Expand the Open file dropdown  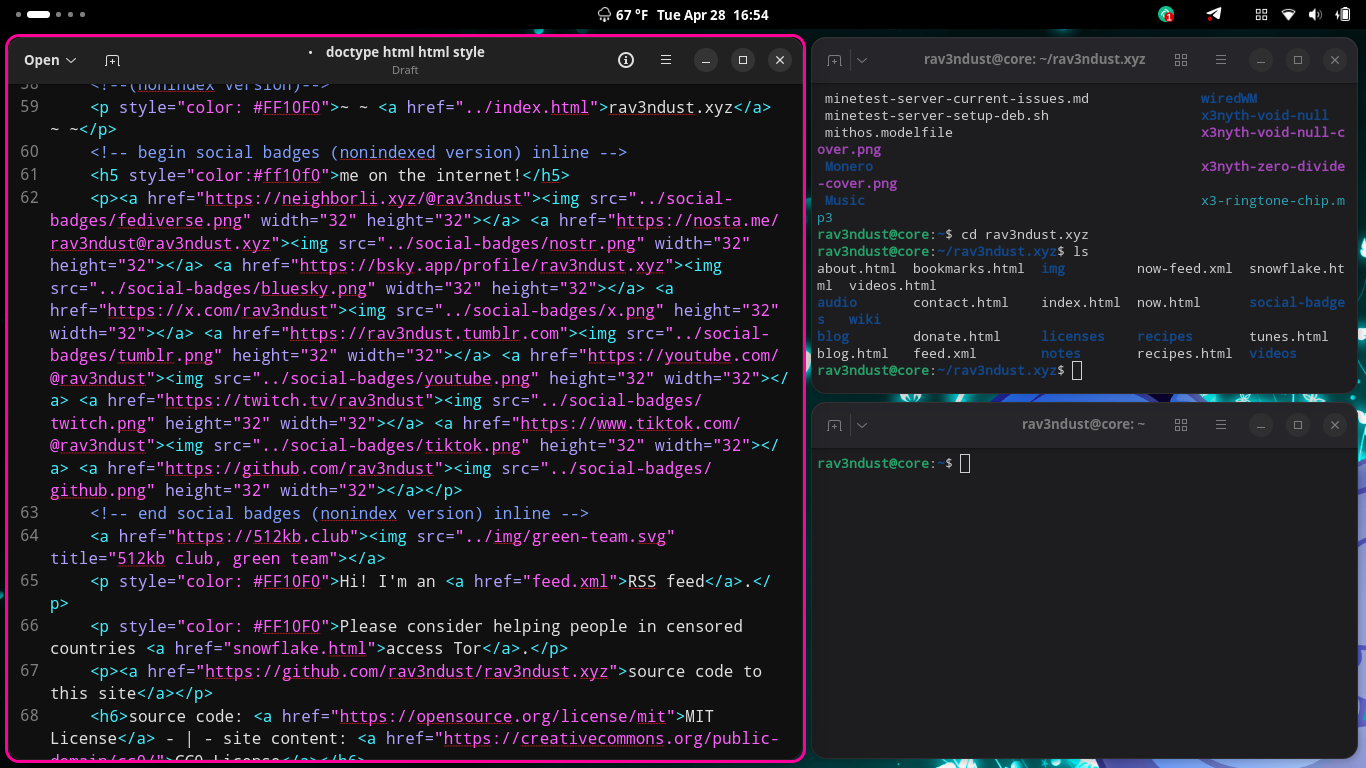click(x=50, y=60)
